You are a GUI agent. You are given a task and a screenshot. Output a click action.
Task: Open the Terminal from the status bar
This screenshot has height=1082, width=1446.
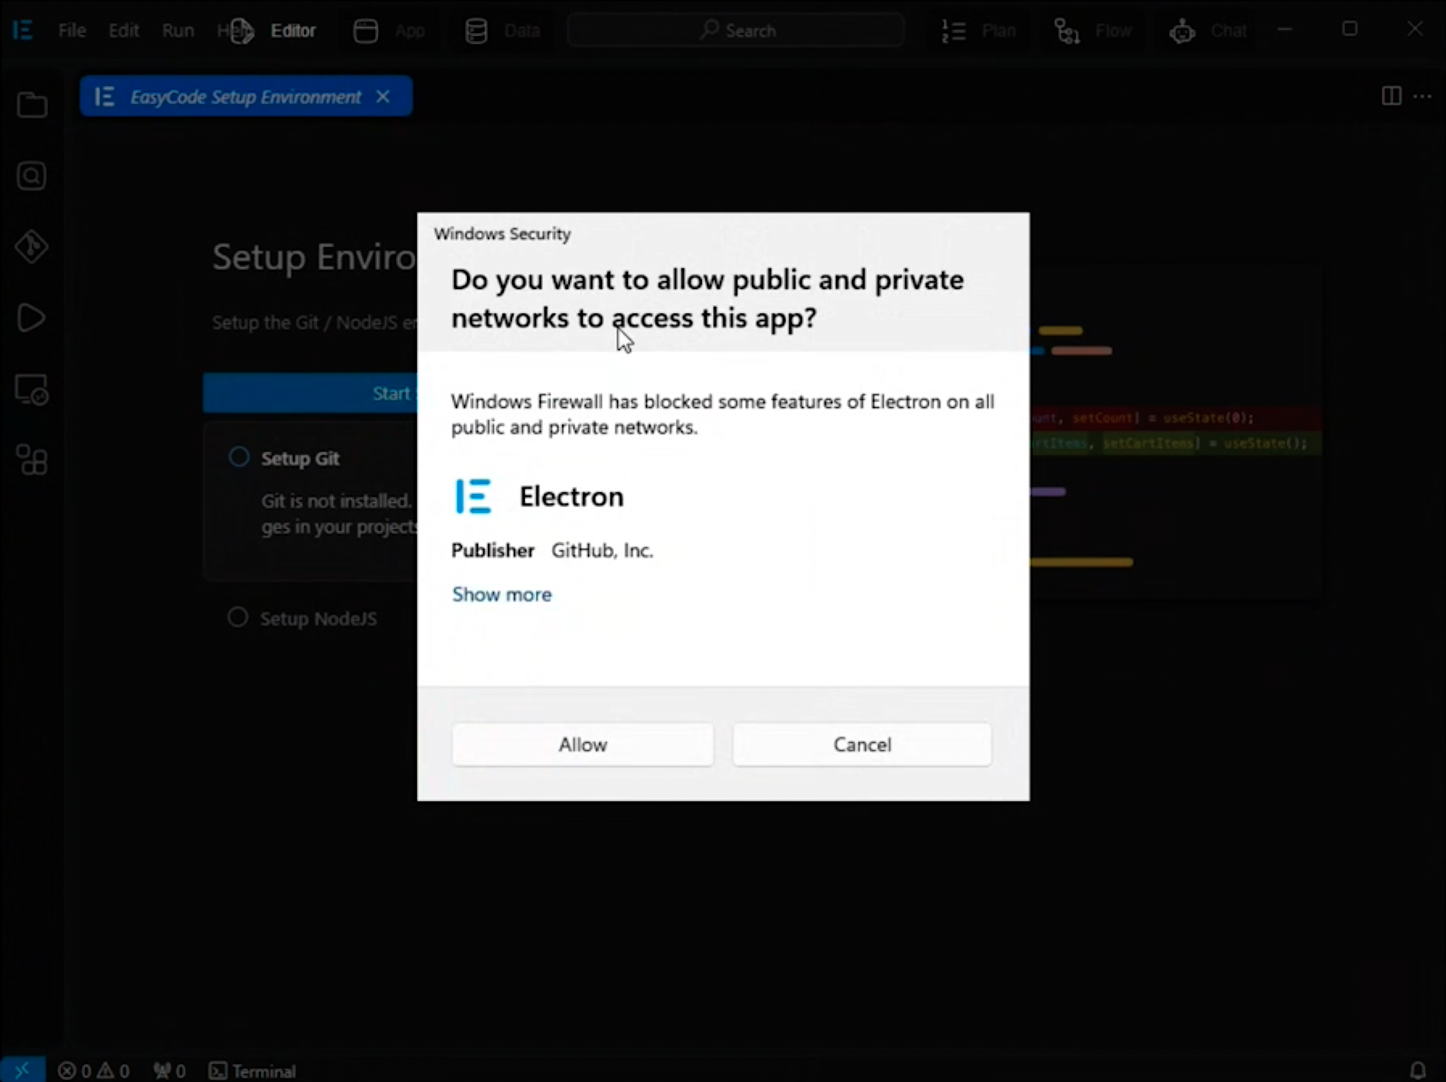click(252, 1070)
